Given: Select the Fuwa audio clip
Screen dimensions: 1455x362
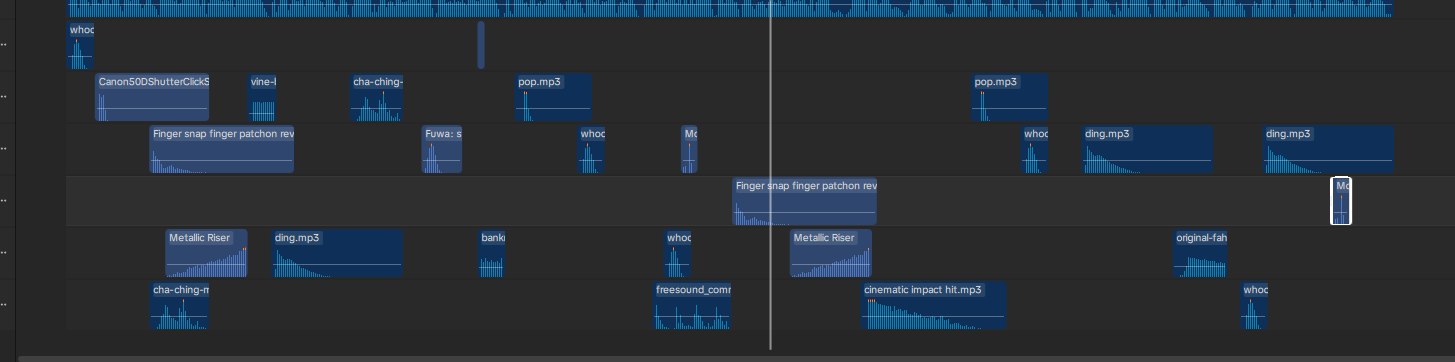Looking at the screenshot, I should (442, 149).
